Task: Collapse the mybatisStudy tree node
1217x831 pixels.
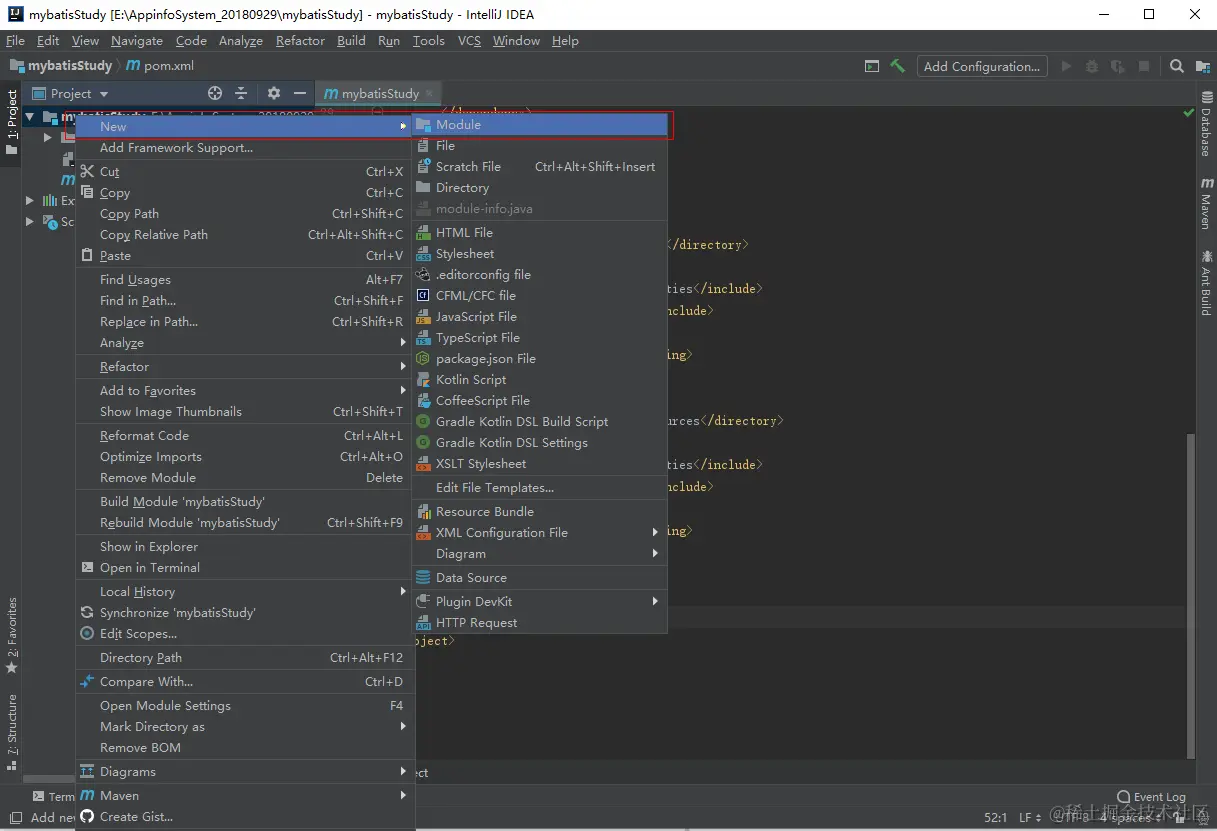Action: click(x=30, y=116)
